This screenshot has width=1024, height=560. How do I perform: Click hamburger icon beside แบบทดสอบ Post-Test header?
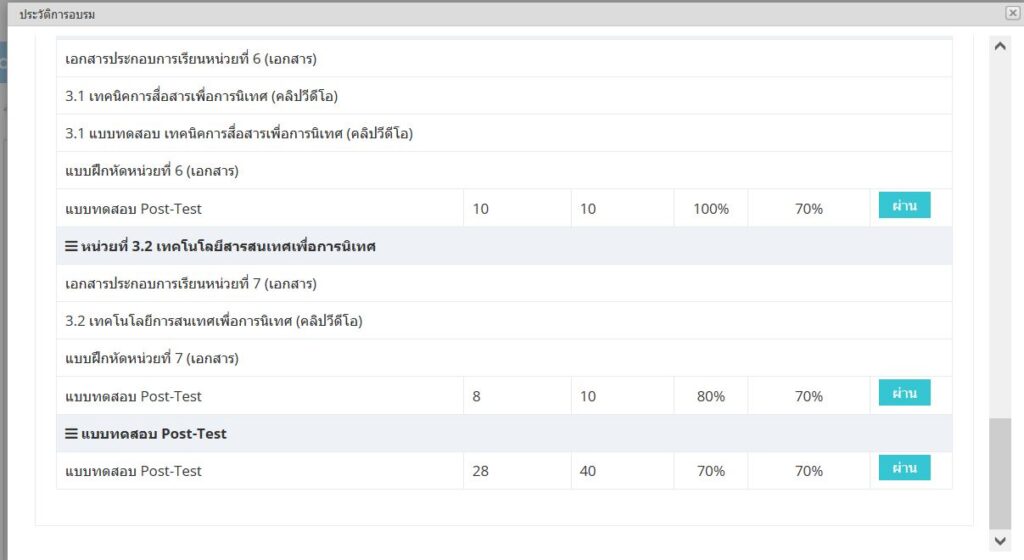pos(71,434)
